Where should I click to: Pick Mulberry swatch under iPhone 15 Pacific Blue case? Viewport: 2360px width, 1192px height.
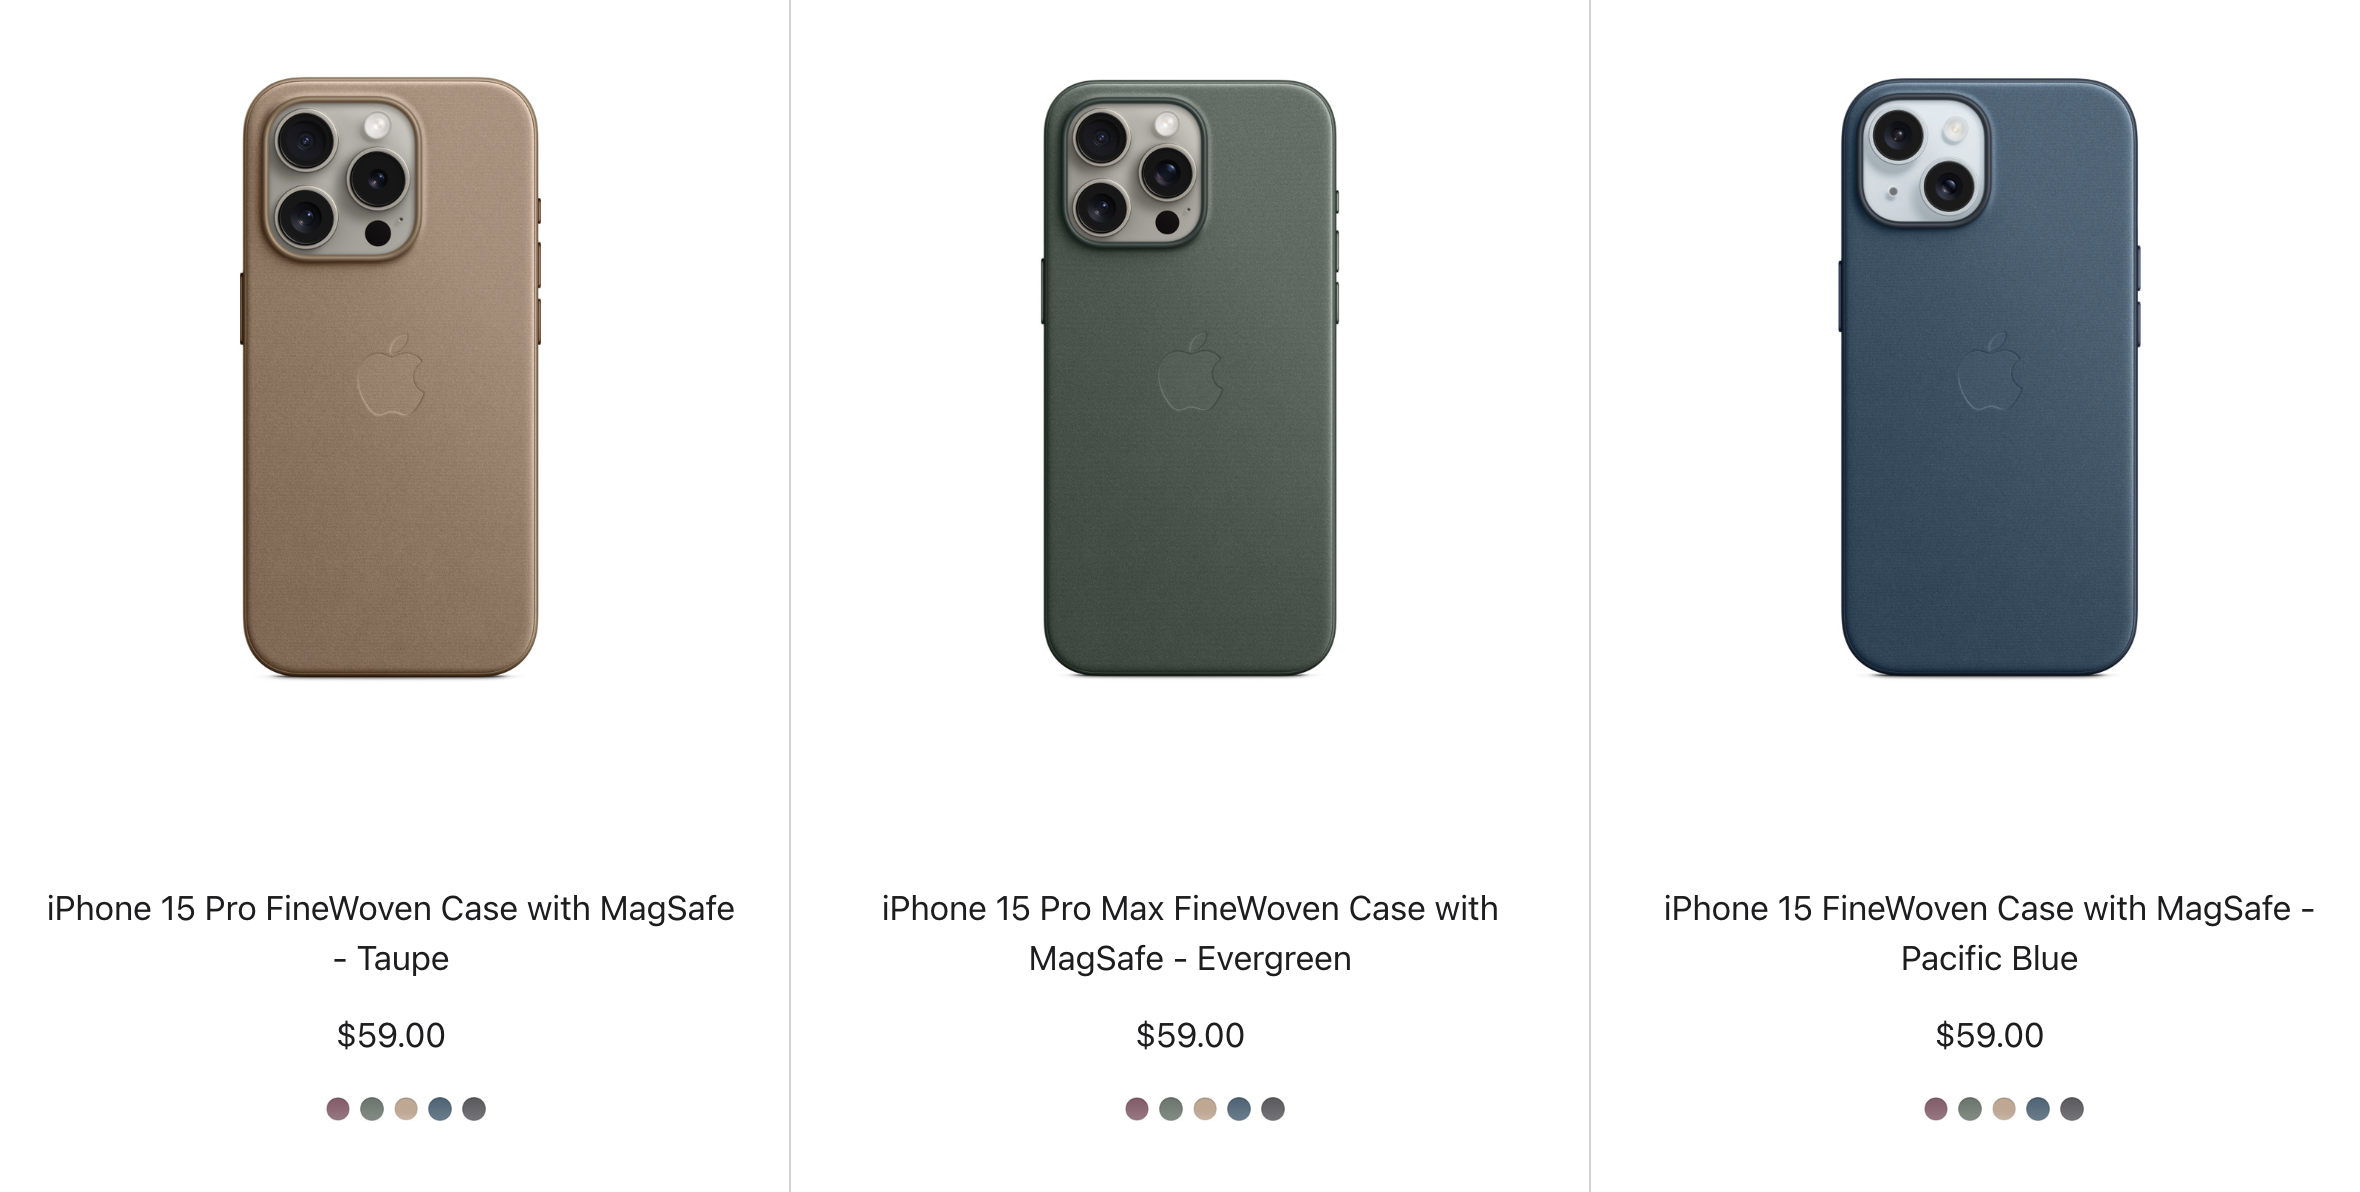pos(1936,1108)
